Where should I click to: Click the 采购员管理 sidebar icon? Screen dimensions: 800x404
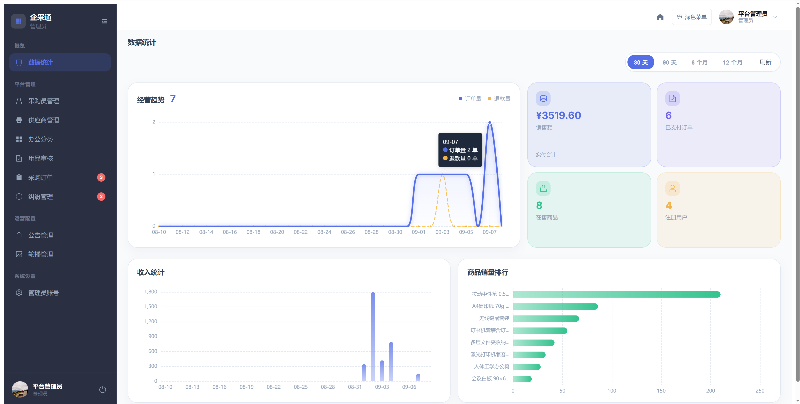(19, 101)
